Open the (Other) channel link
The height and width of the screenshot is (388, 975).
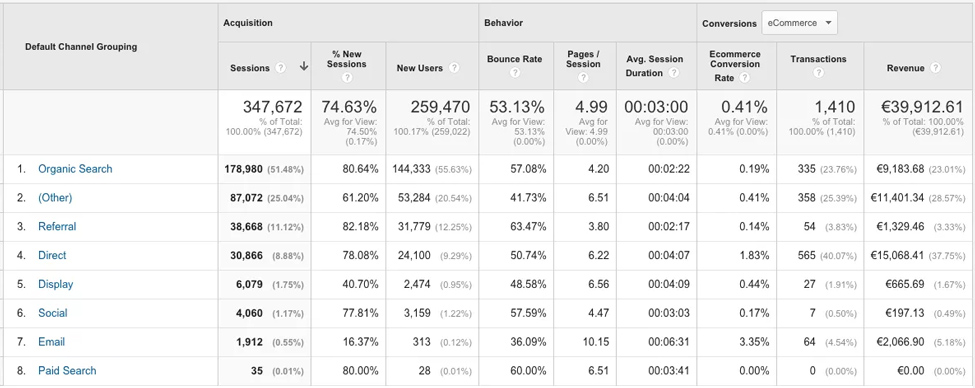click(x=55, y=198)
